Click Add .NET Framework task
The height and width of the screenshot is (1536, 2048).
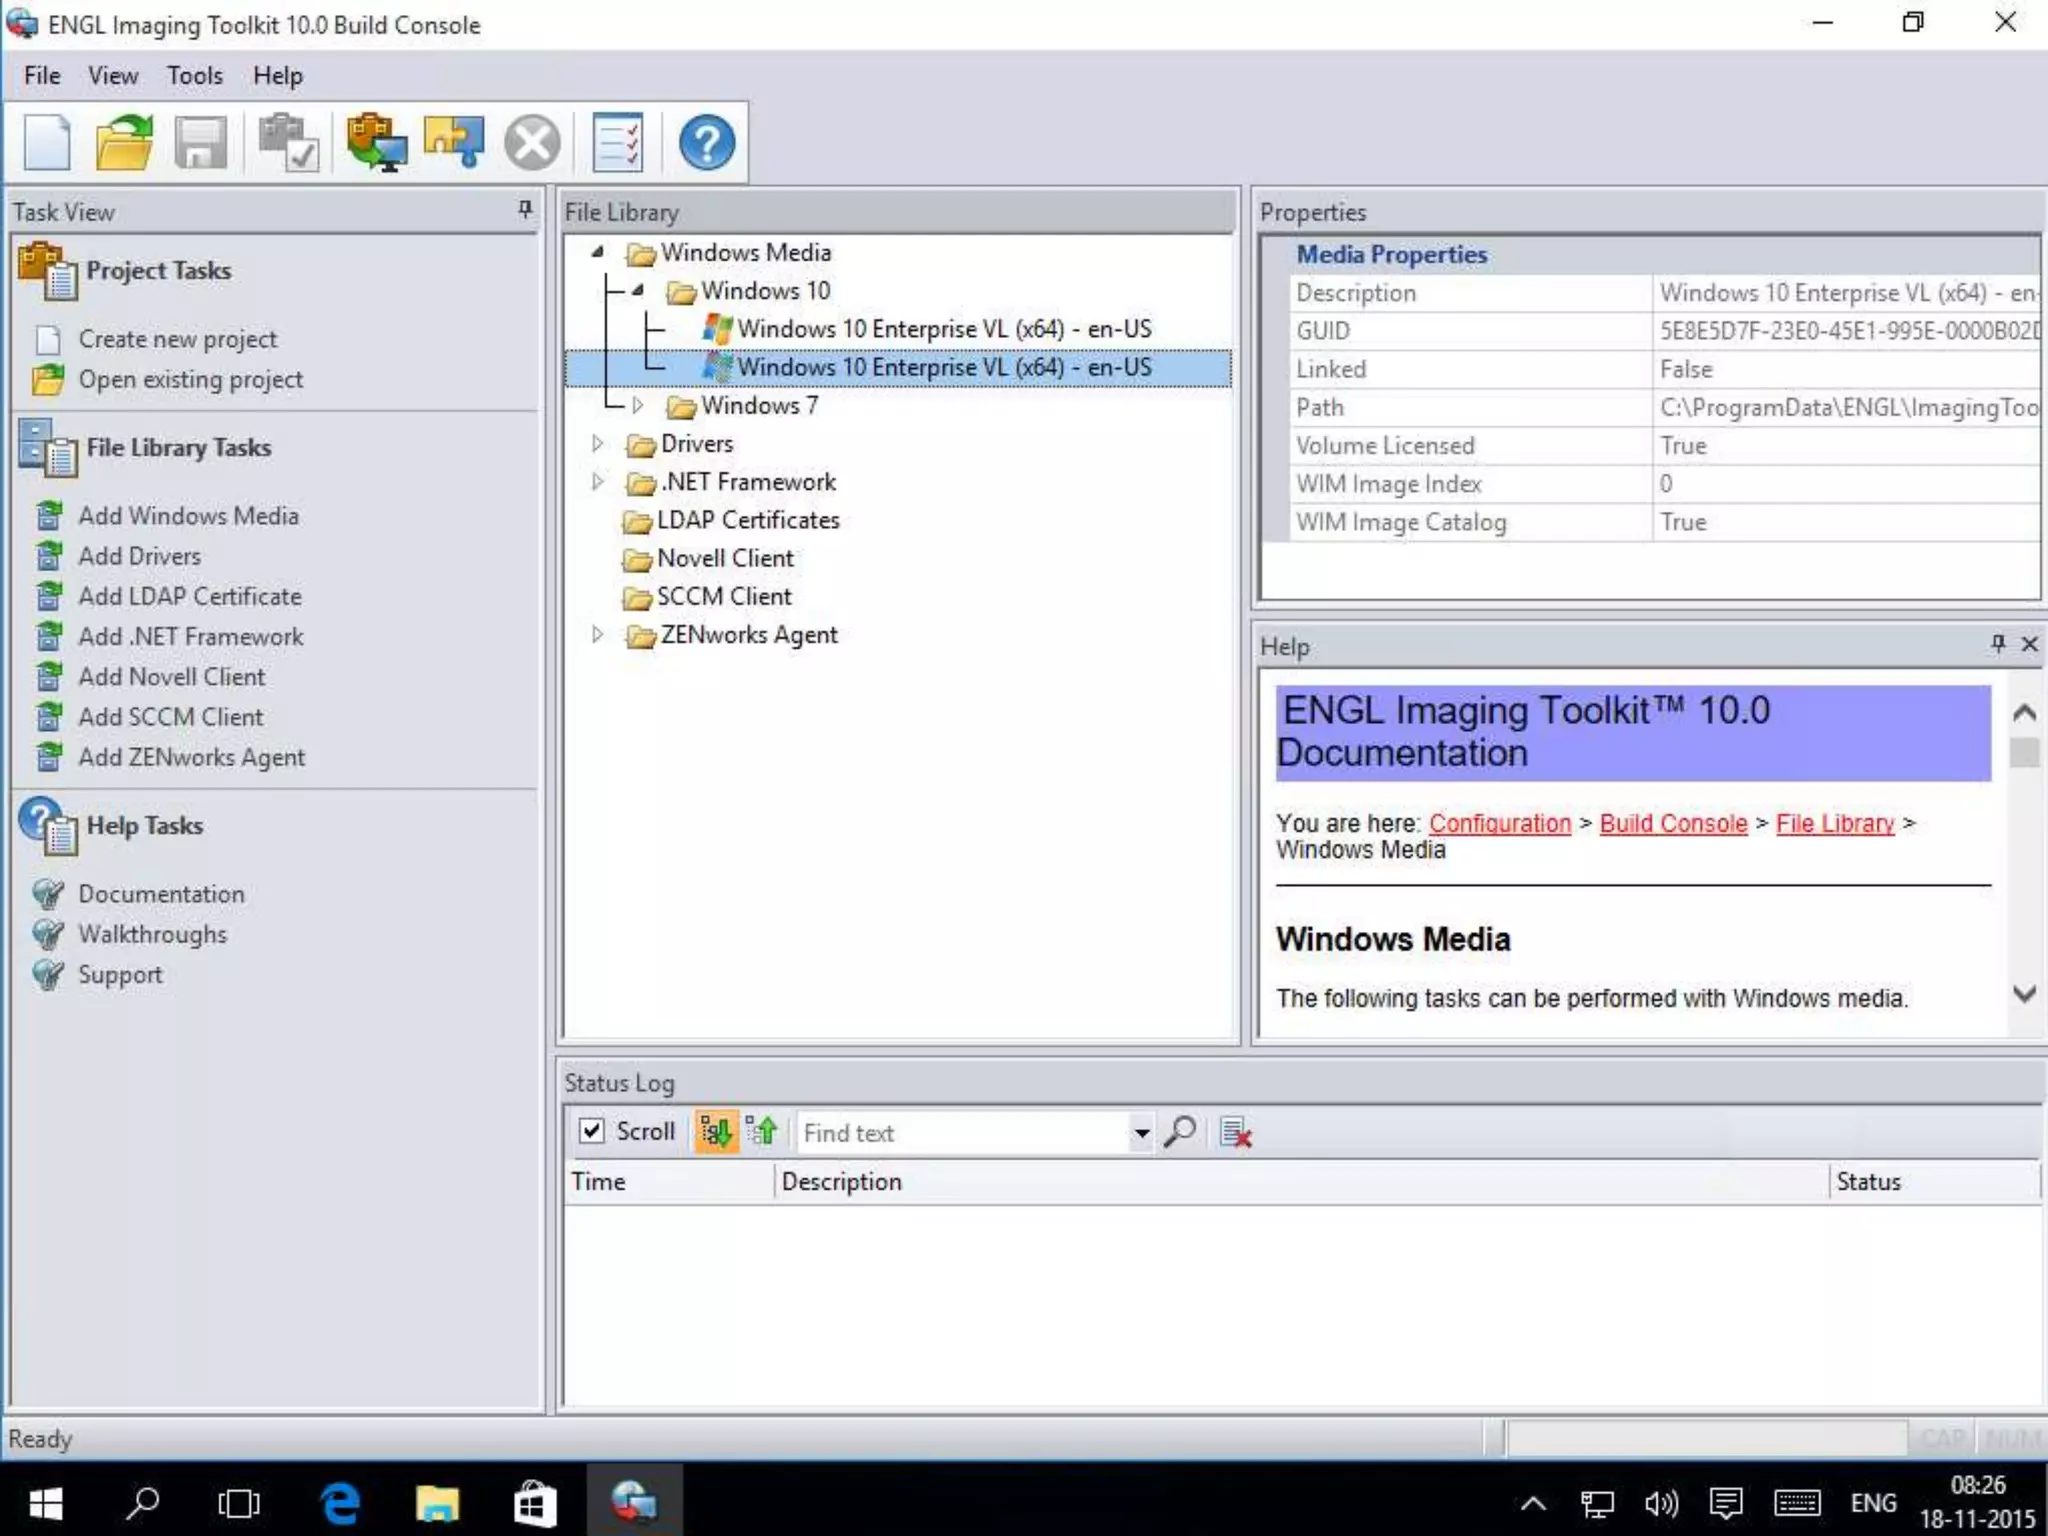[191, 637]
